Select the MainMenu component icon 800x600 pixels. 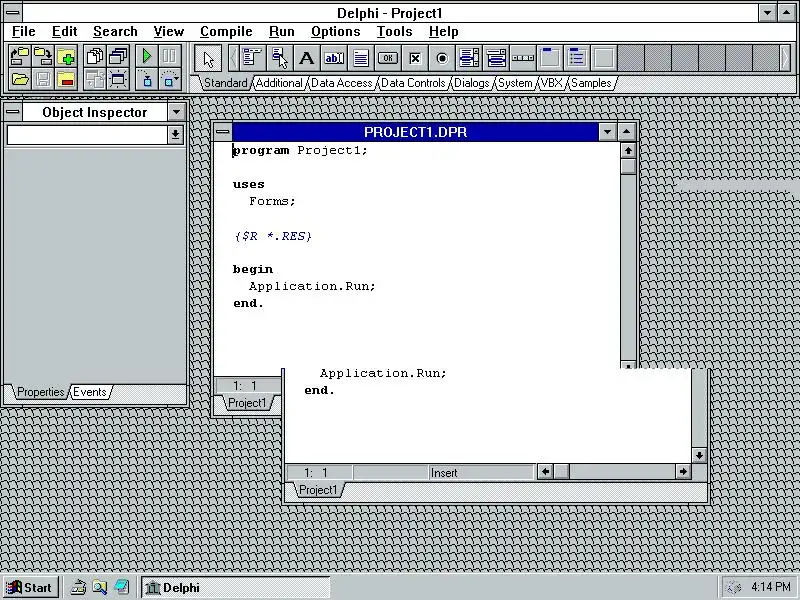click(252, 58)
